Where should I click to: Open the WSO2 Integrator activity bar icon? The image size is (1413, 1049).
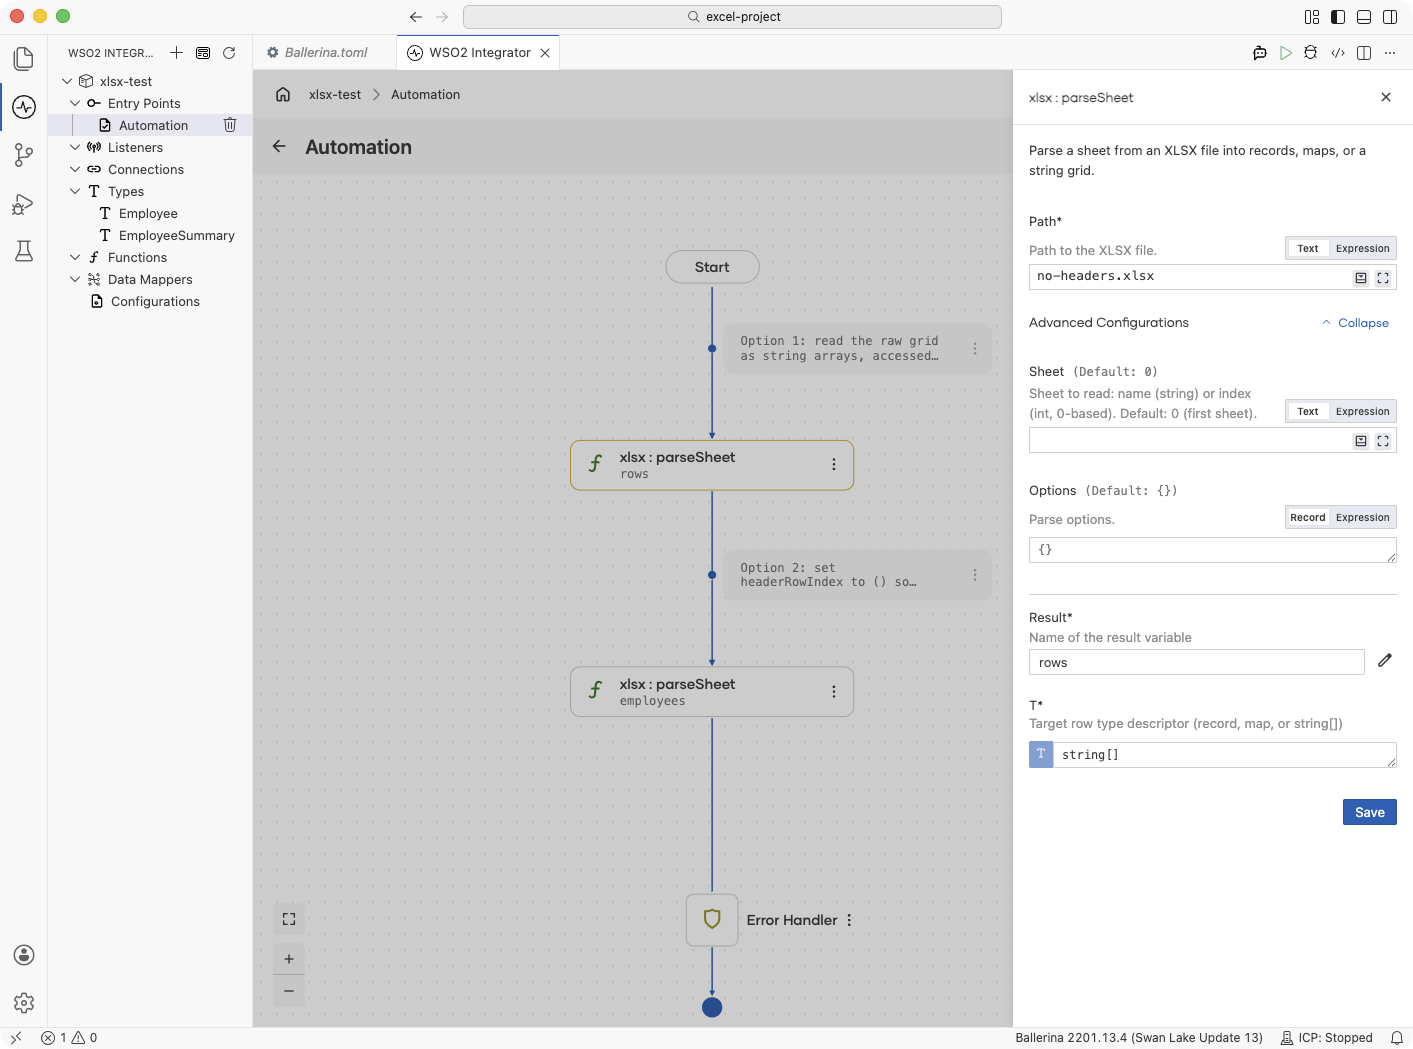tap(24, 107)
